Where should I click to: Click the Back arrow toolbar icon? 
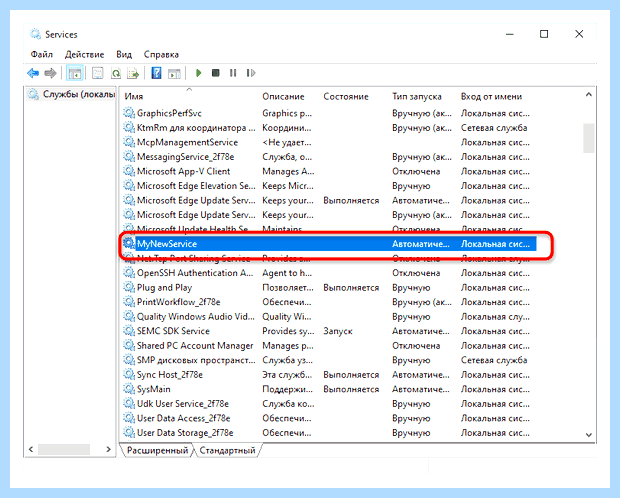click(33, 73)
